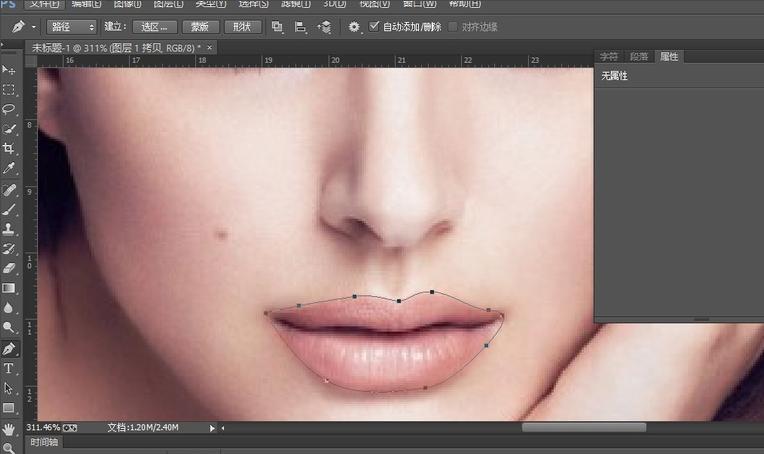Screen dimensions: 764x454
Task: Click the path operations icon
Action: (x=277, y=27)
